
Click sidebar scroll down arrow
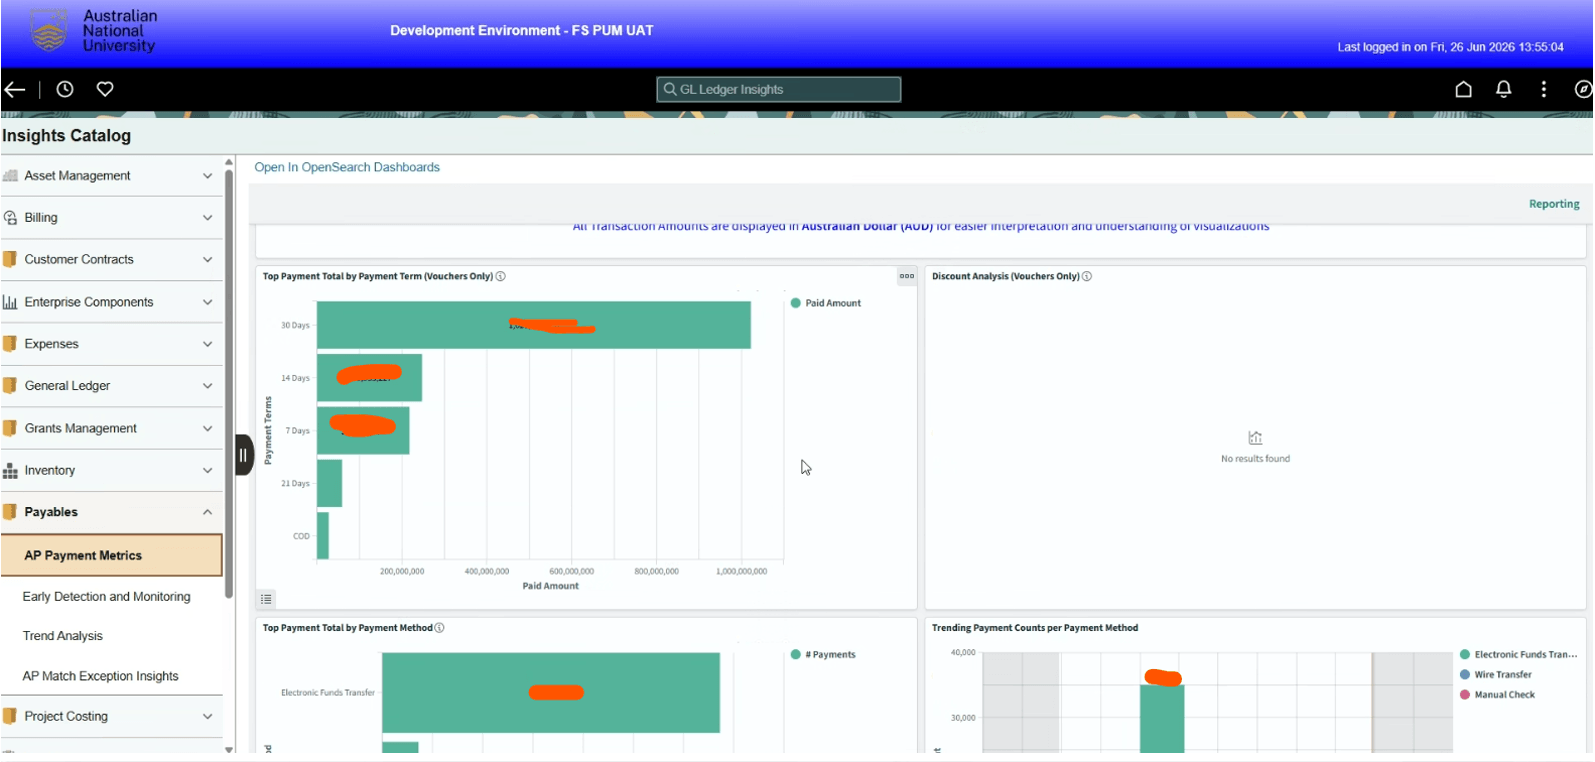coord(229,748)
